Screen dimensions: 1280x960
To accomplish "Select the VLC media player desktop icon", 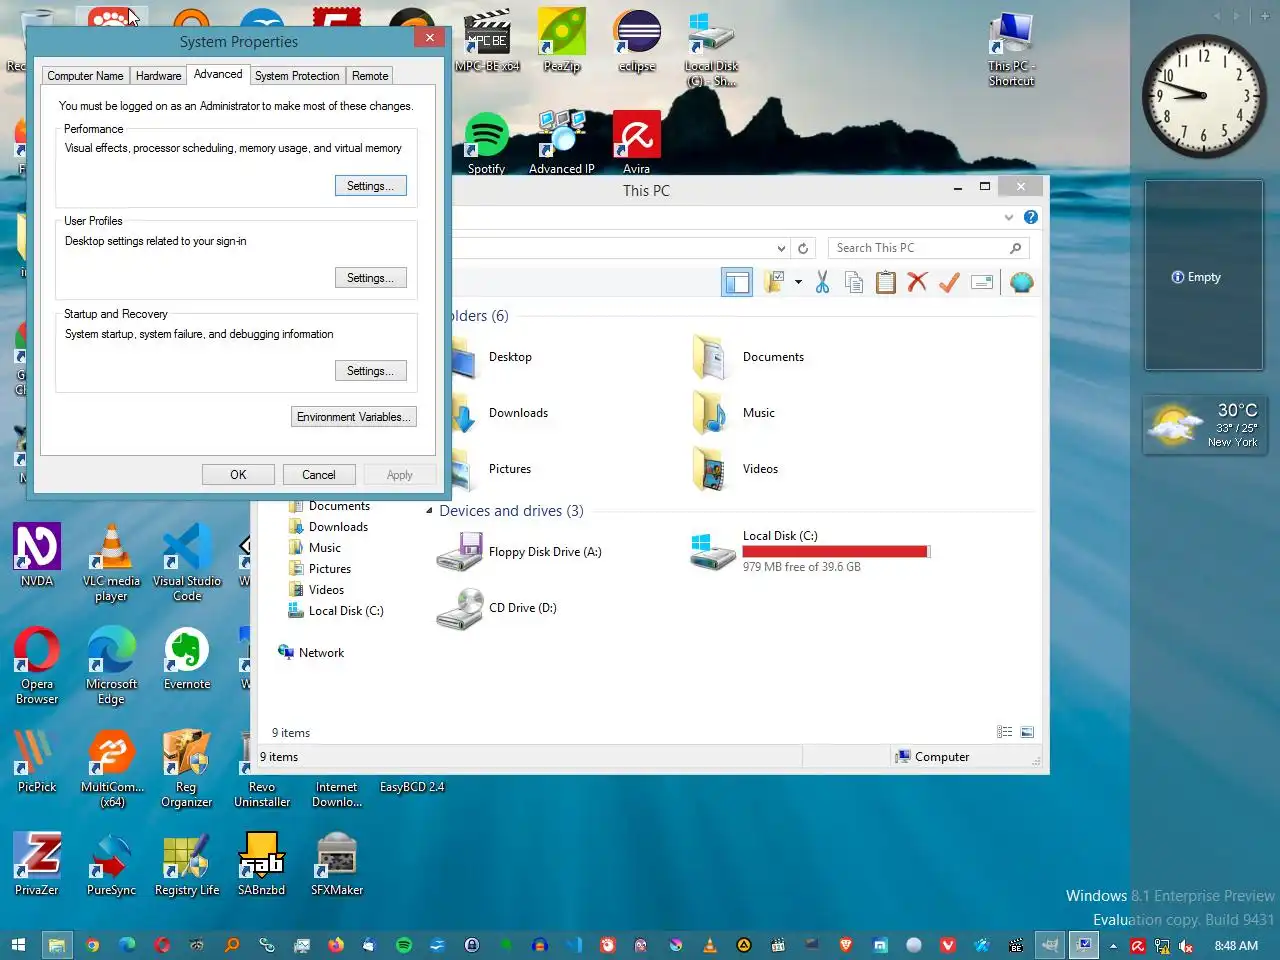I will pos(111,562).
